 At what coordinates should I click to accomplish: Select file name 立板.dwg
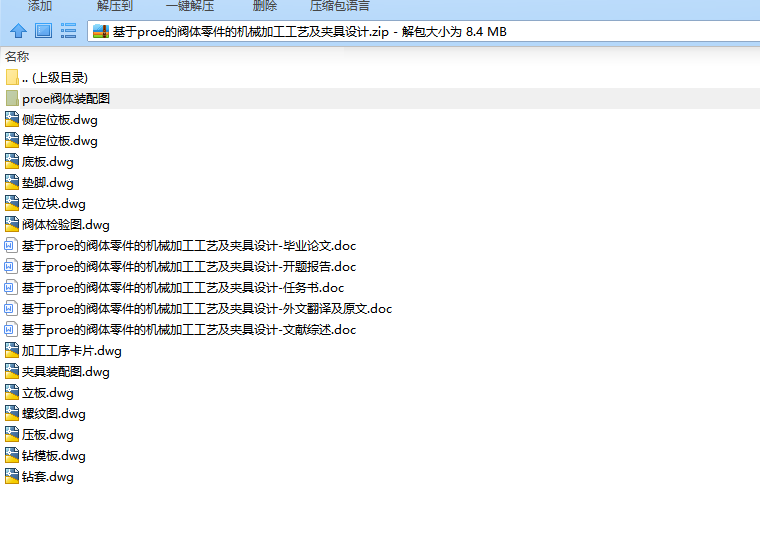[x=48, y=393]
